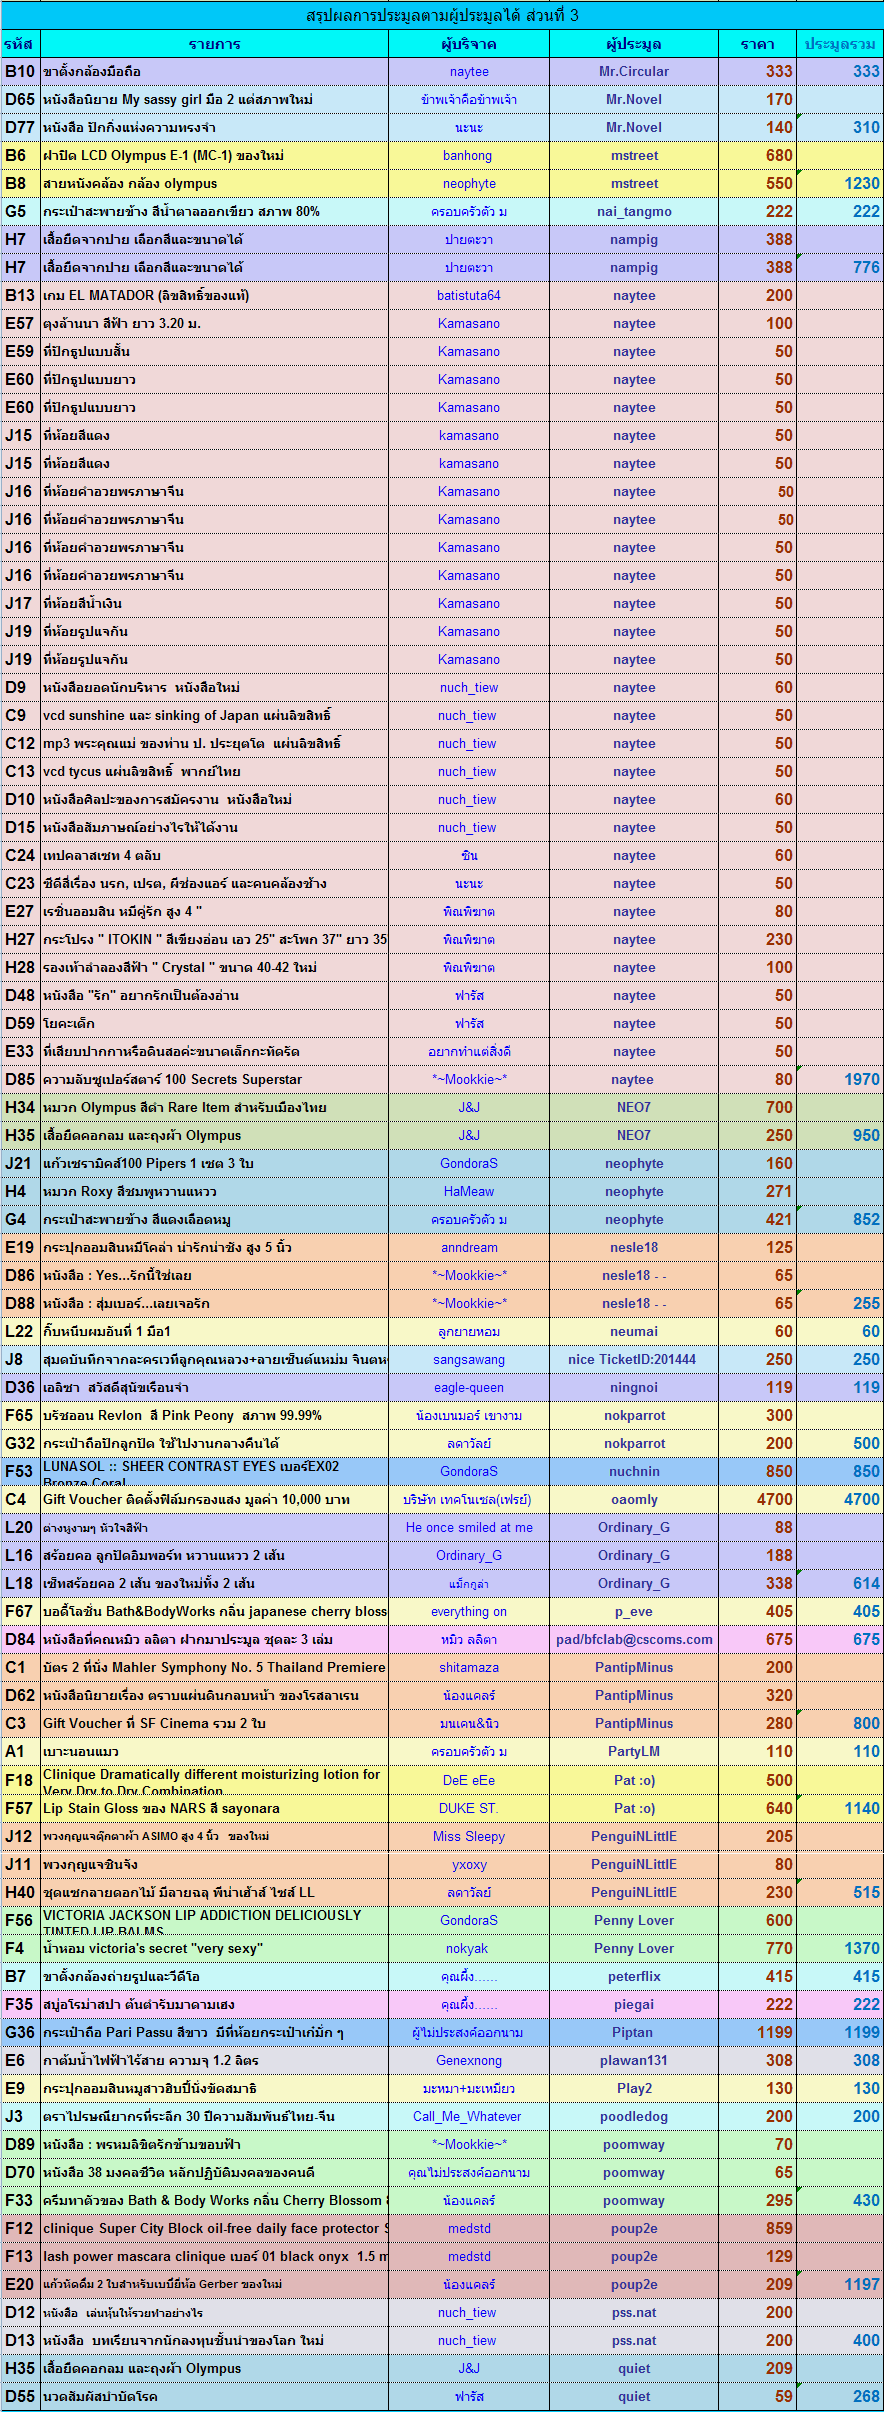884x2412 pixels.
Task: Select bidder cell nai_tangmo
Action: pyautogui.click(x=634, y=212)
